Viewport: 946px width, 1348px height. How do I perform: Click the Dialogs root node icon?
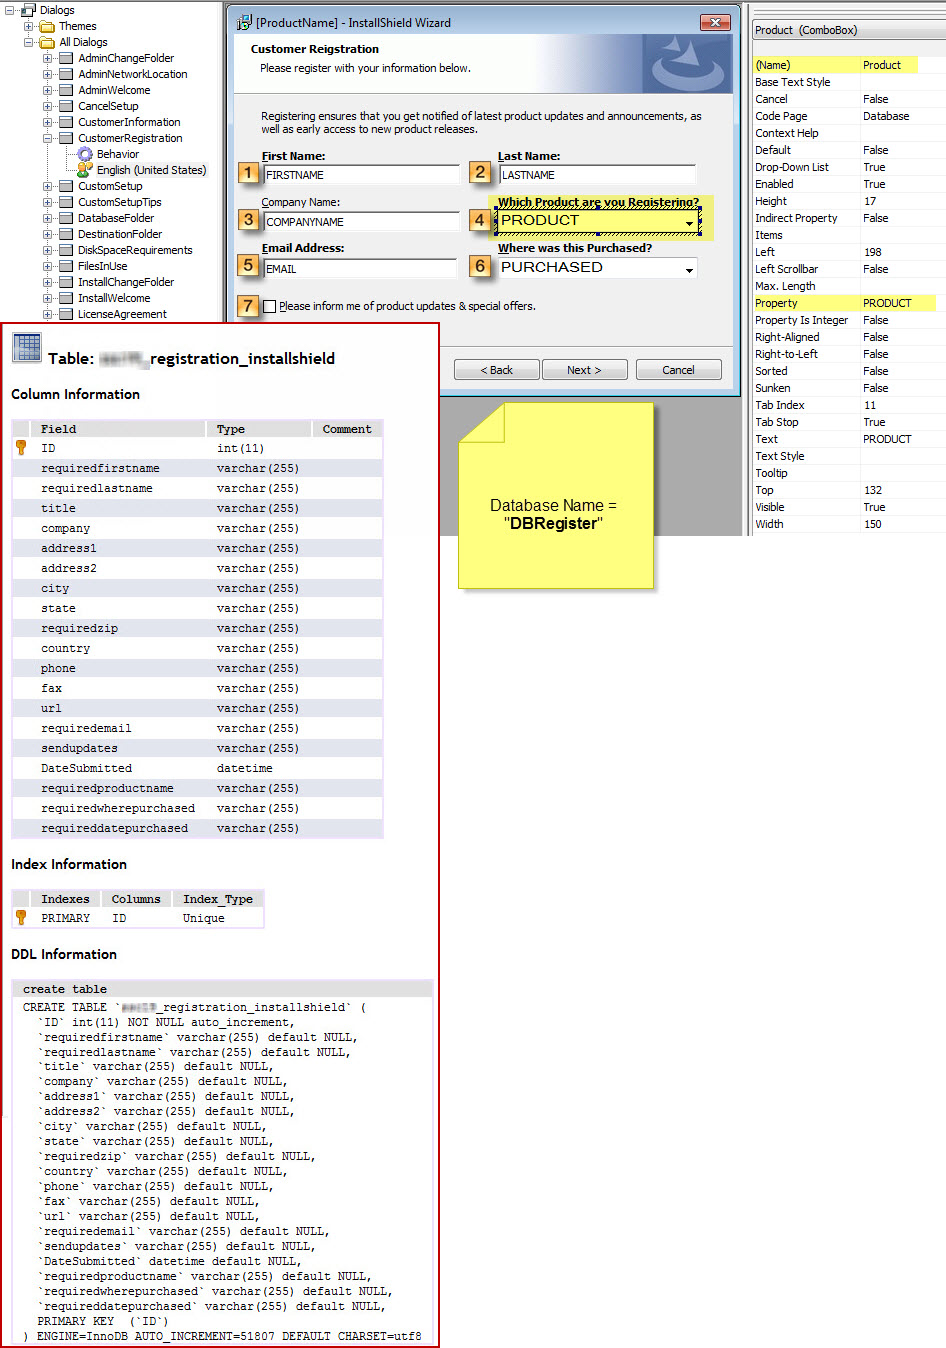click(28, 10)
